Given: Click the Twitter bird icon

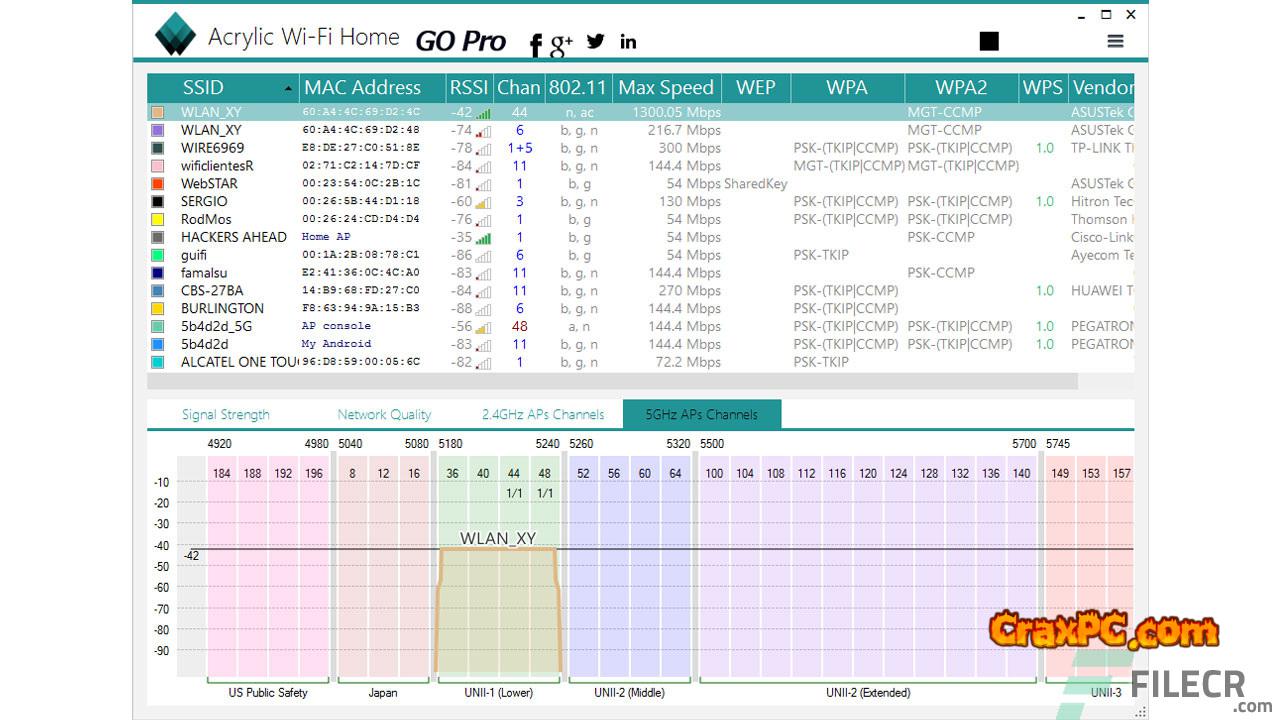Looking at the screenshot, I should 596,41.
